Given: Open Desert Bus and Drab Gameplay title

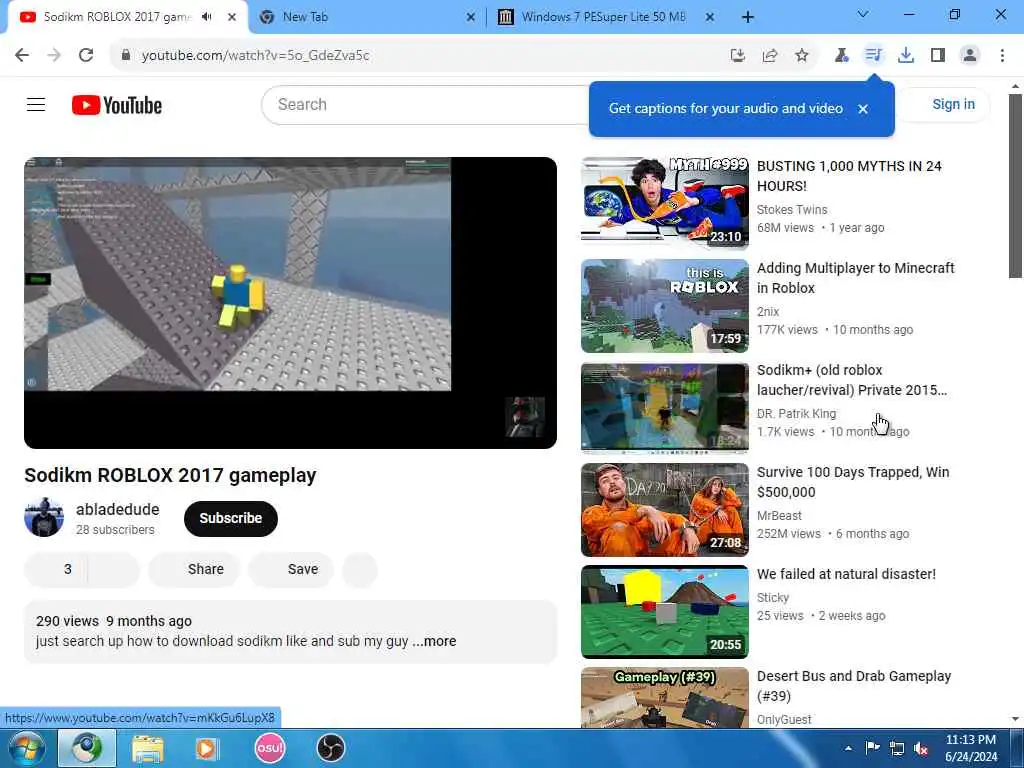Looking at the screenshot, I should click(854, 686).
